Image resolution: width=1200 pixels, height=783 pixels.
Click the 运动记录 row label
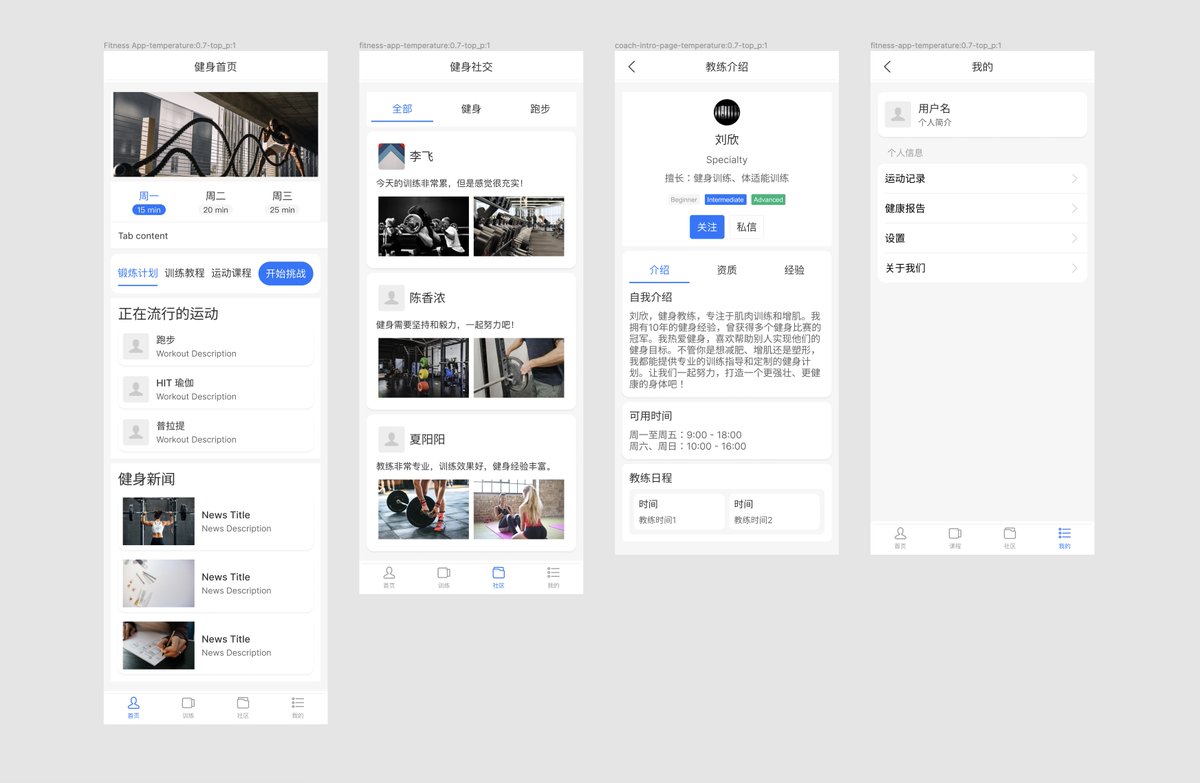tap(905, 179)
